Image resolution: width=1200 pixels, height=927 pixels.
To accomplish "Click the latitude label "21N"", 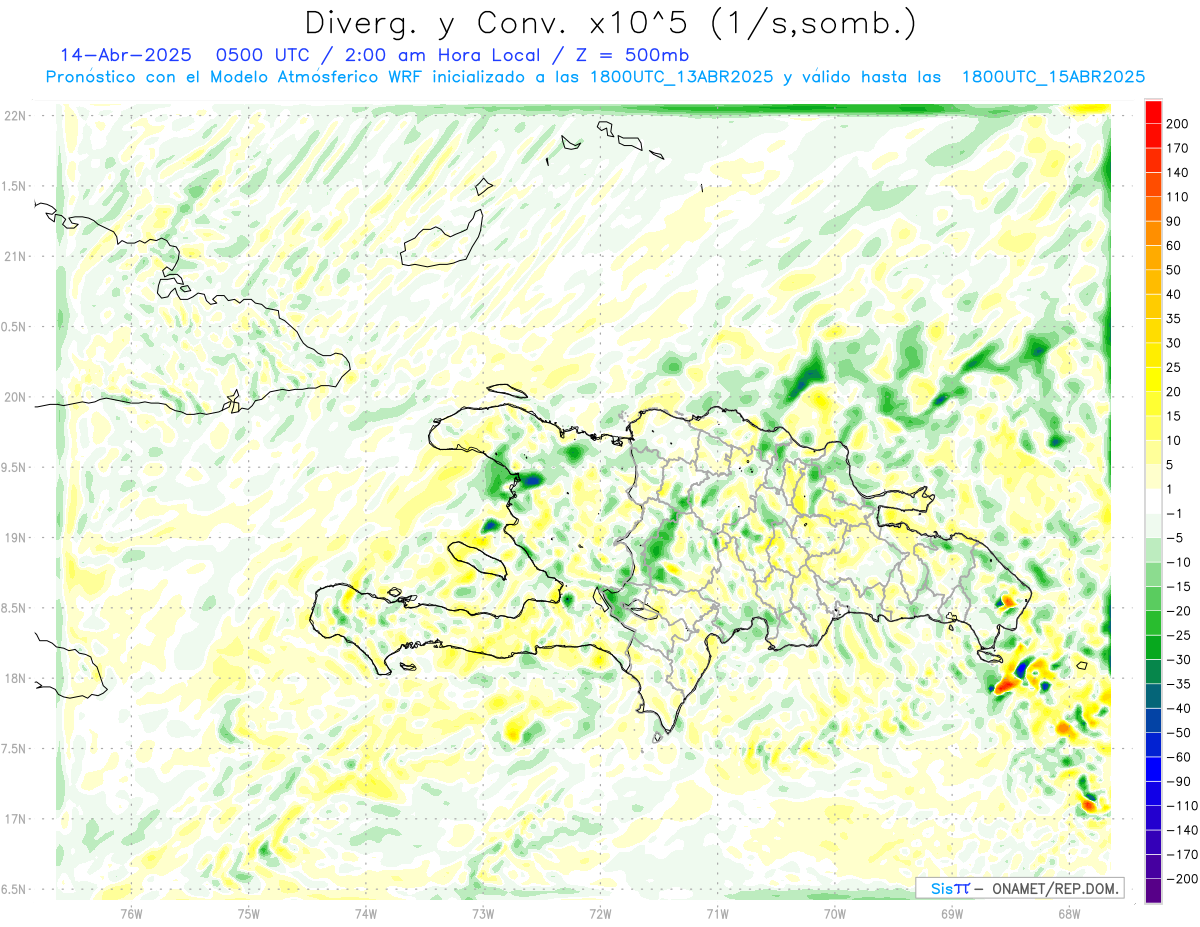I will coord(15,256).
